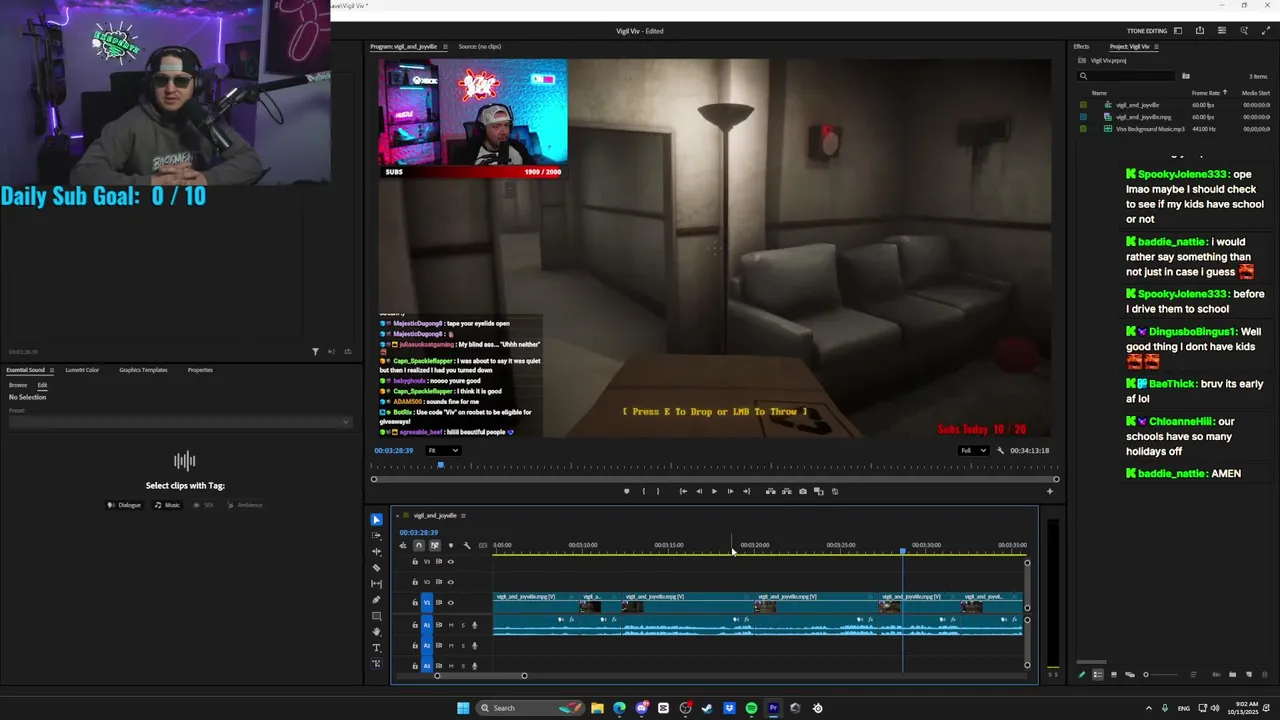Tag clips as Dialogue
The height and width of the screenshot is (720, 1280).
pos(125,505)
